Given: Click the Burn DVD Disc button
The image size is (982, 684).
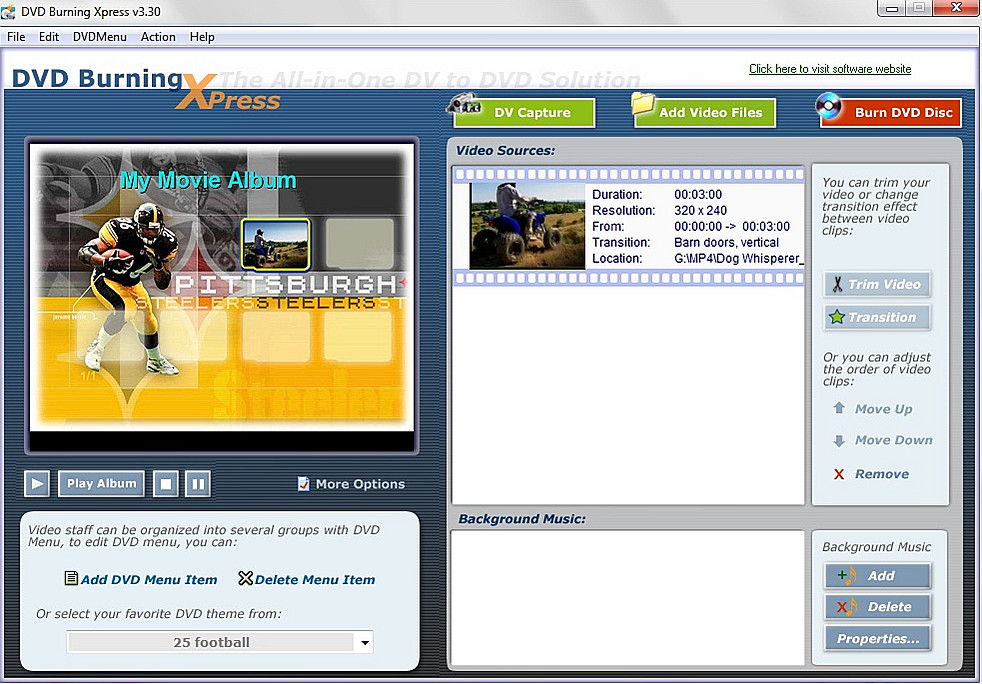Looking at the screenshot, I should 891,113.
